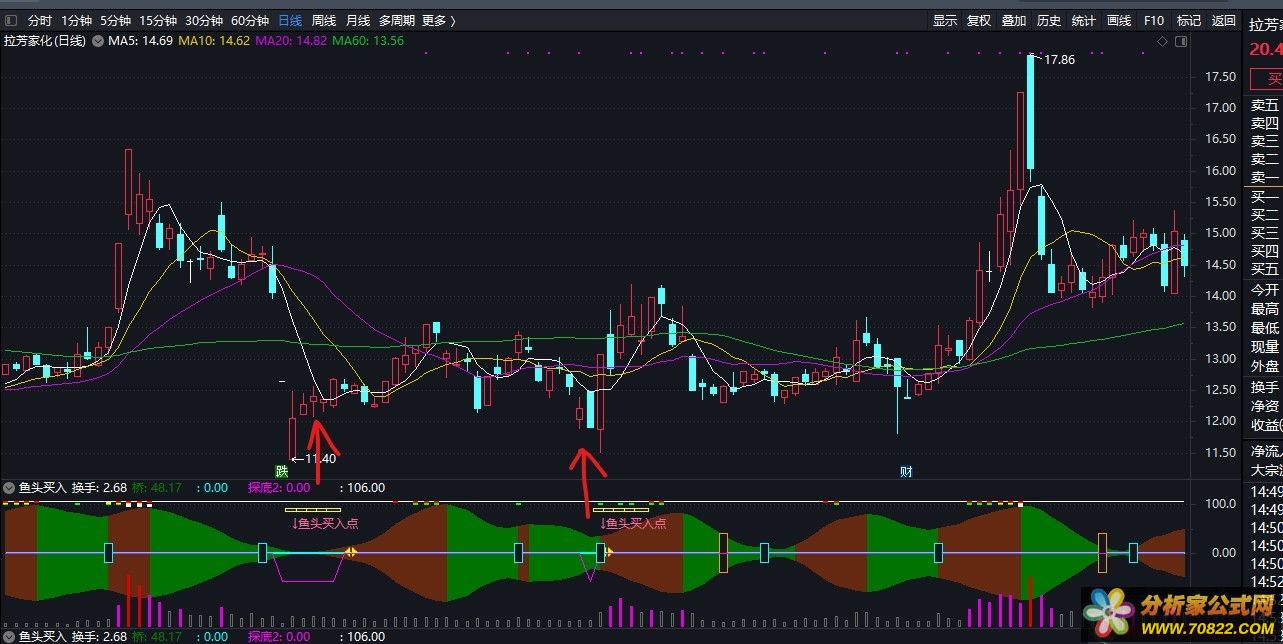Click the 标记 mark button
This screenshot has width=1283, height=644.
point(1189,20)
